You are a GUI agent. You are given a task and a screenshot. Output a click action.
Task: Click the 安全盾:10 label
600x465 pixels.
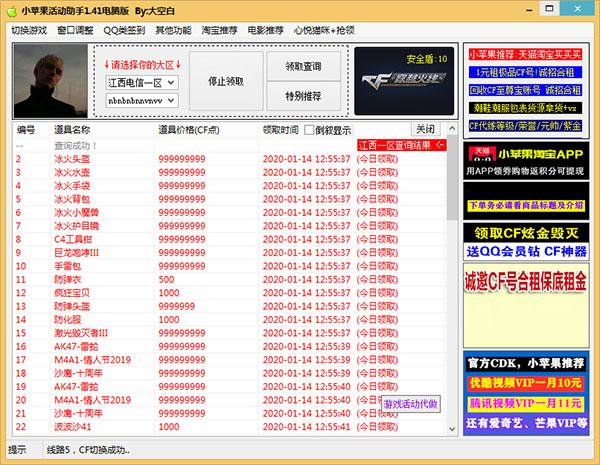tap(427, 59)
